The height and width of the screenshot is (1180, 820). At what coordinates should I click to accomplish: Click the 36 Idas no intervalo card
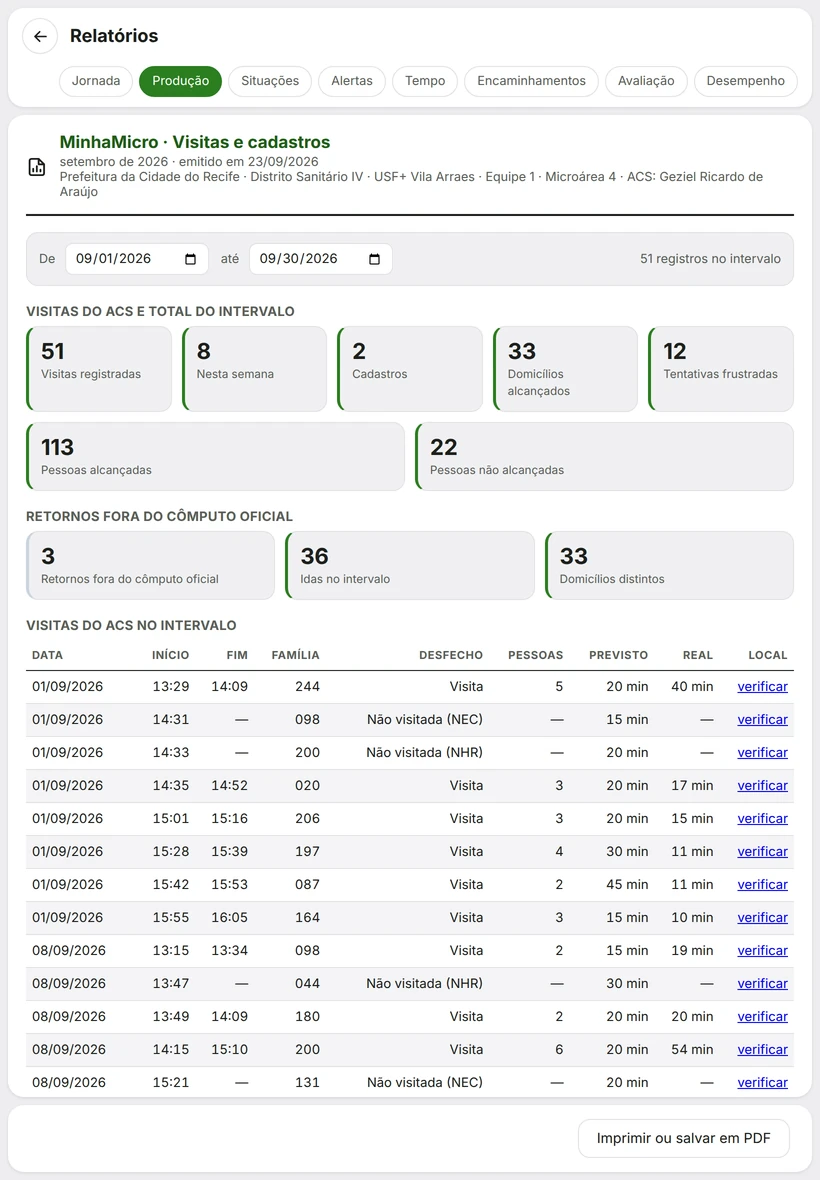[x=410, y=566]
